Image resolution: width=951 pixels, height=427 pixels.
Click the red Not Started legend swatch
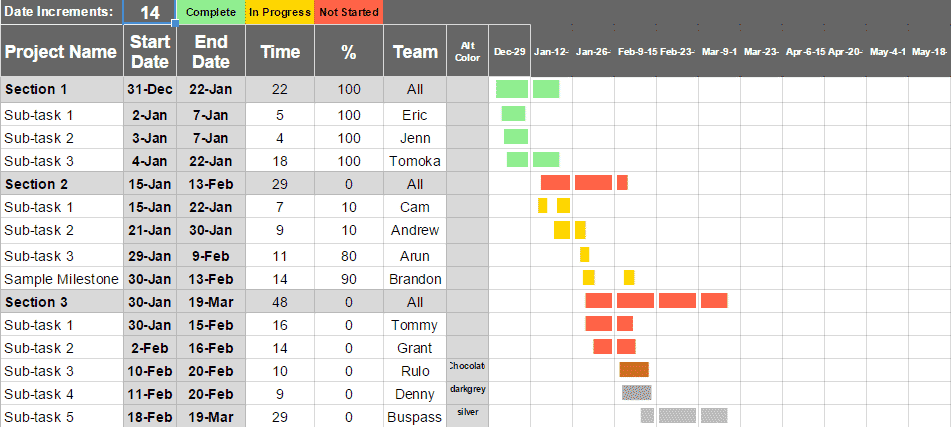[349, 12]
